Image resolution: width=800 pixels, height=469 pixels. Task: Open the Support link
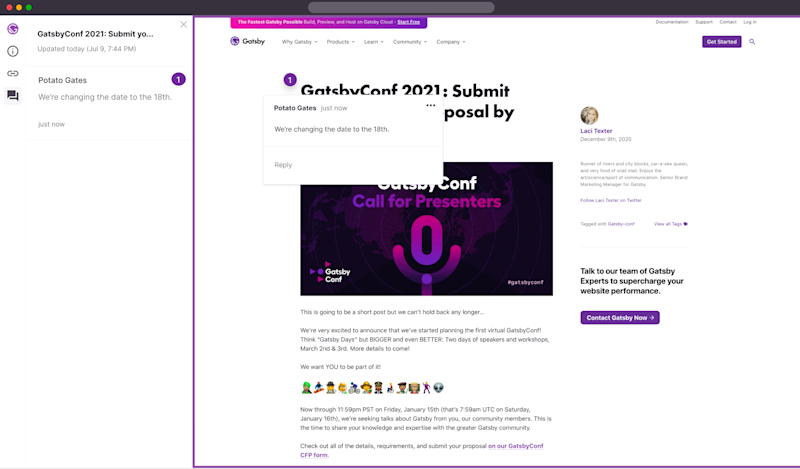coord(704,22)
